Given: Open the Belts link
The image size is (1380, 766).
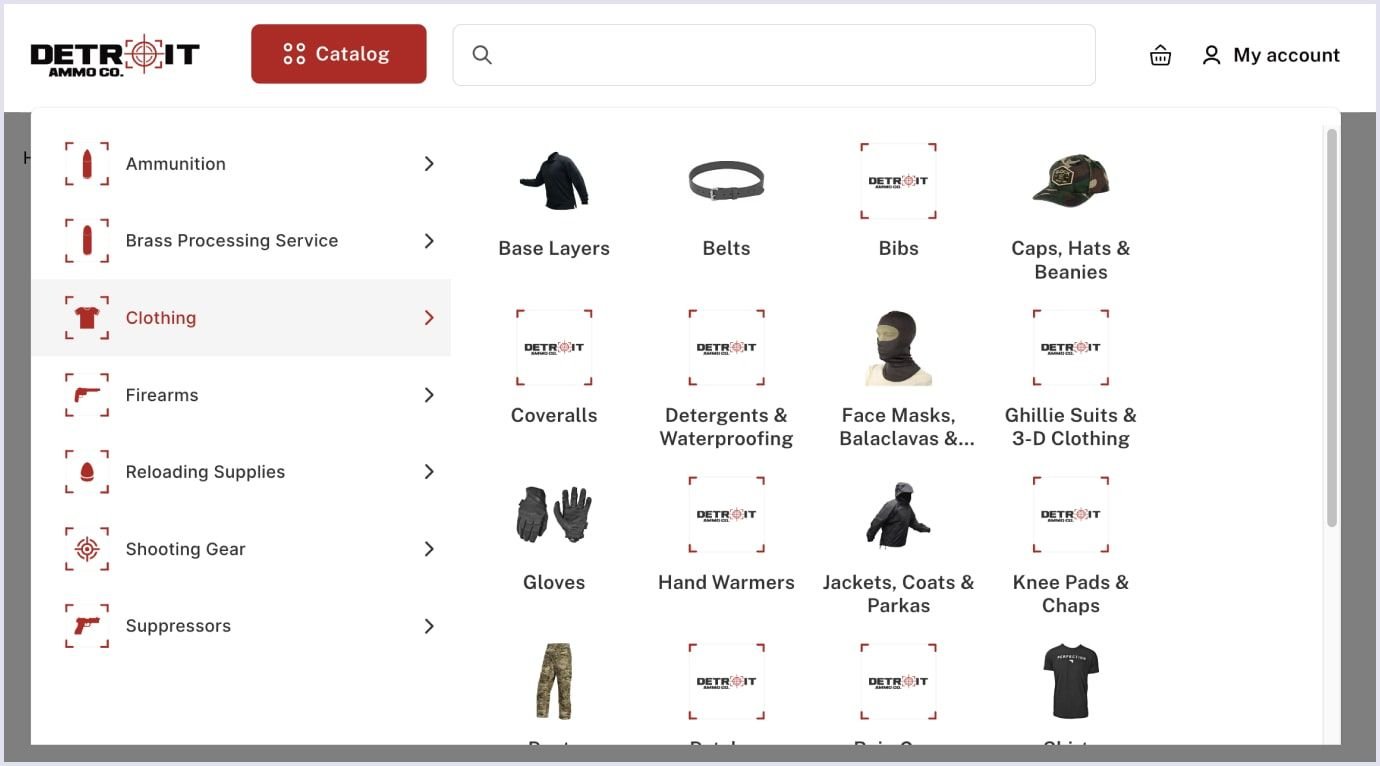Looking at the screenshot, I should [x=726, y=248].
